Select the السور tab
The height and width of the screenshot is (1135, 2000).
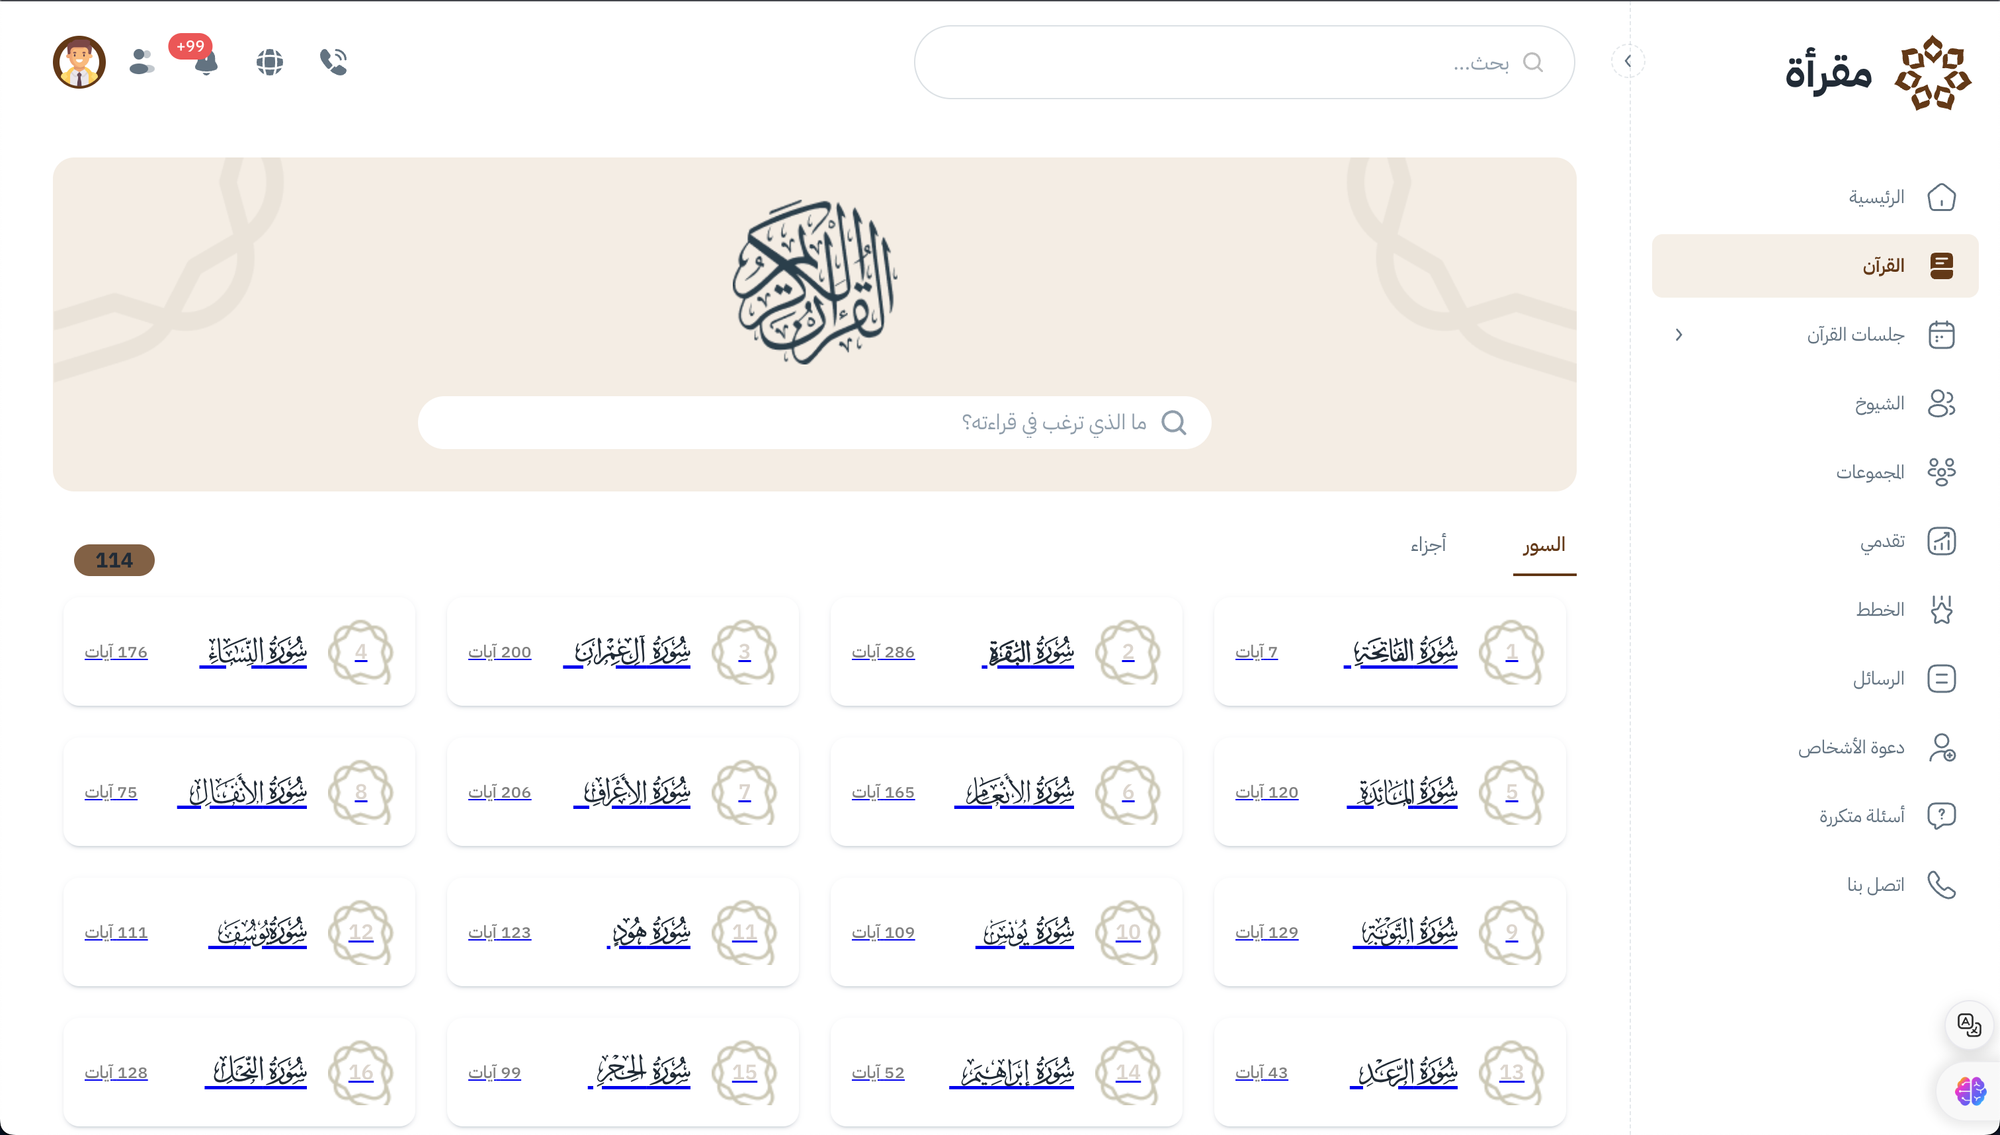(1544, 545)
